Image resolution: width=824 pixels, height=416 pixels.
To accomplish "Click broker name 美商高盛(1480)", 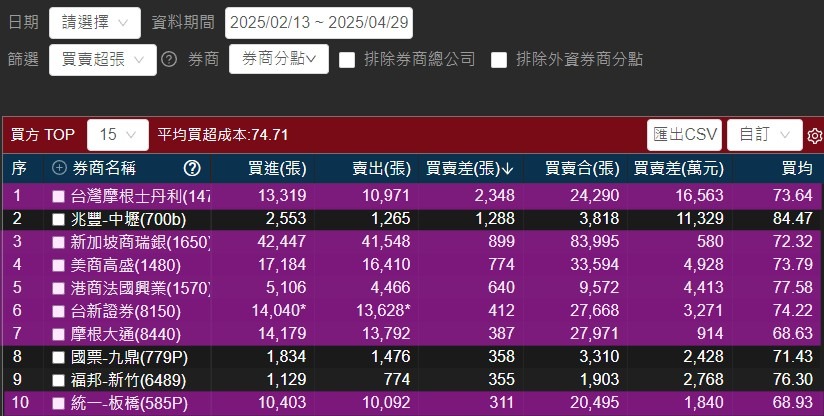I will pos(126,265).
